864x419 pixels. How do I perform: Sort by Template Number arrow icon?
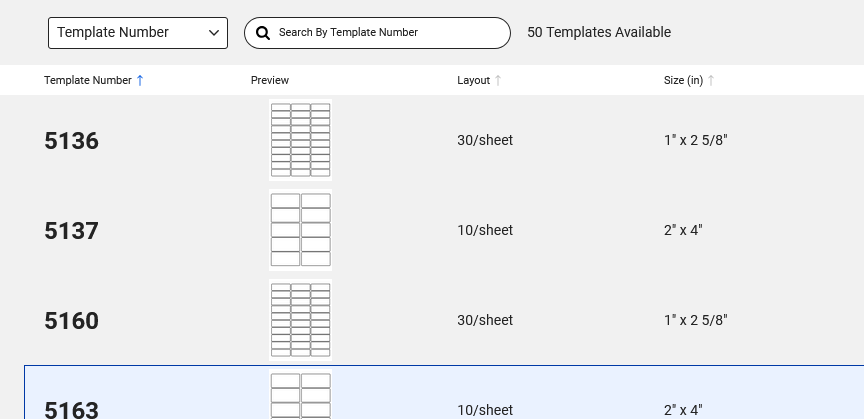(x=140, y=80)
